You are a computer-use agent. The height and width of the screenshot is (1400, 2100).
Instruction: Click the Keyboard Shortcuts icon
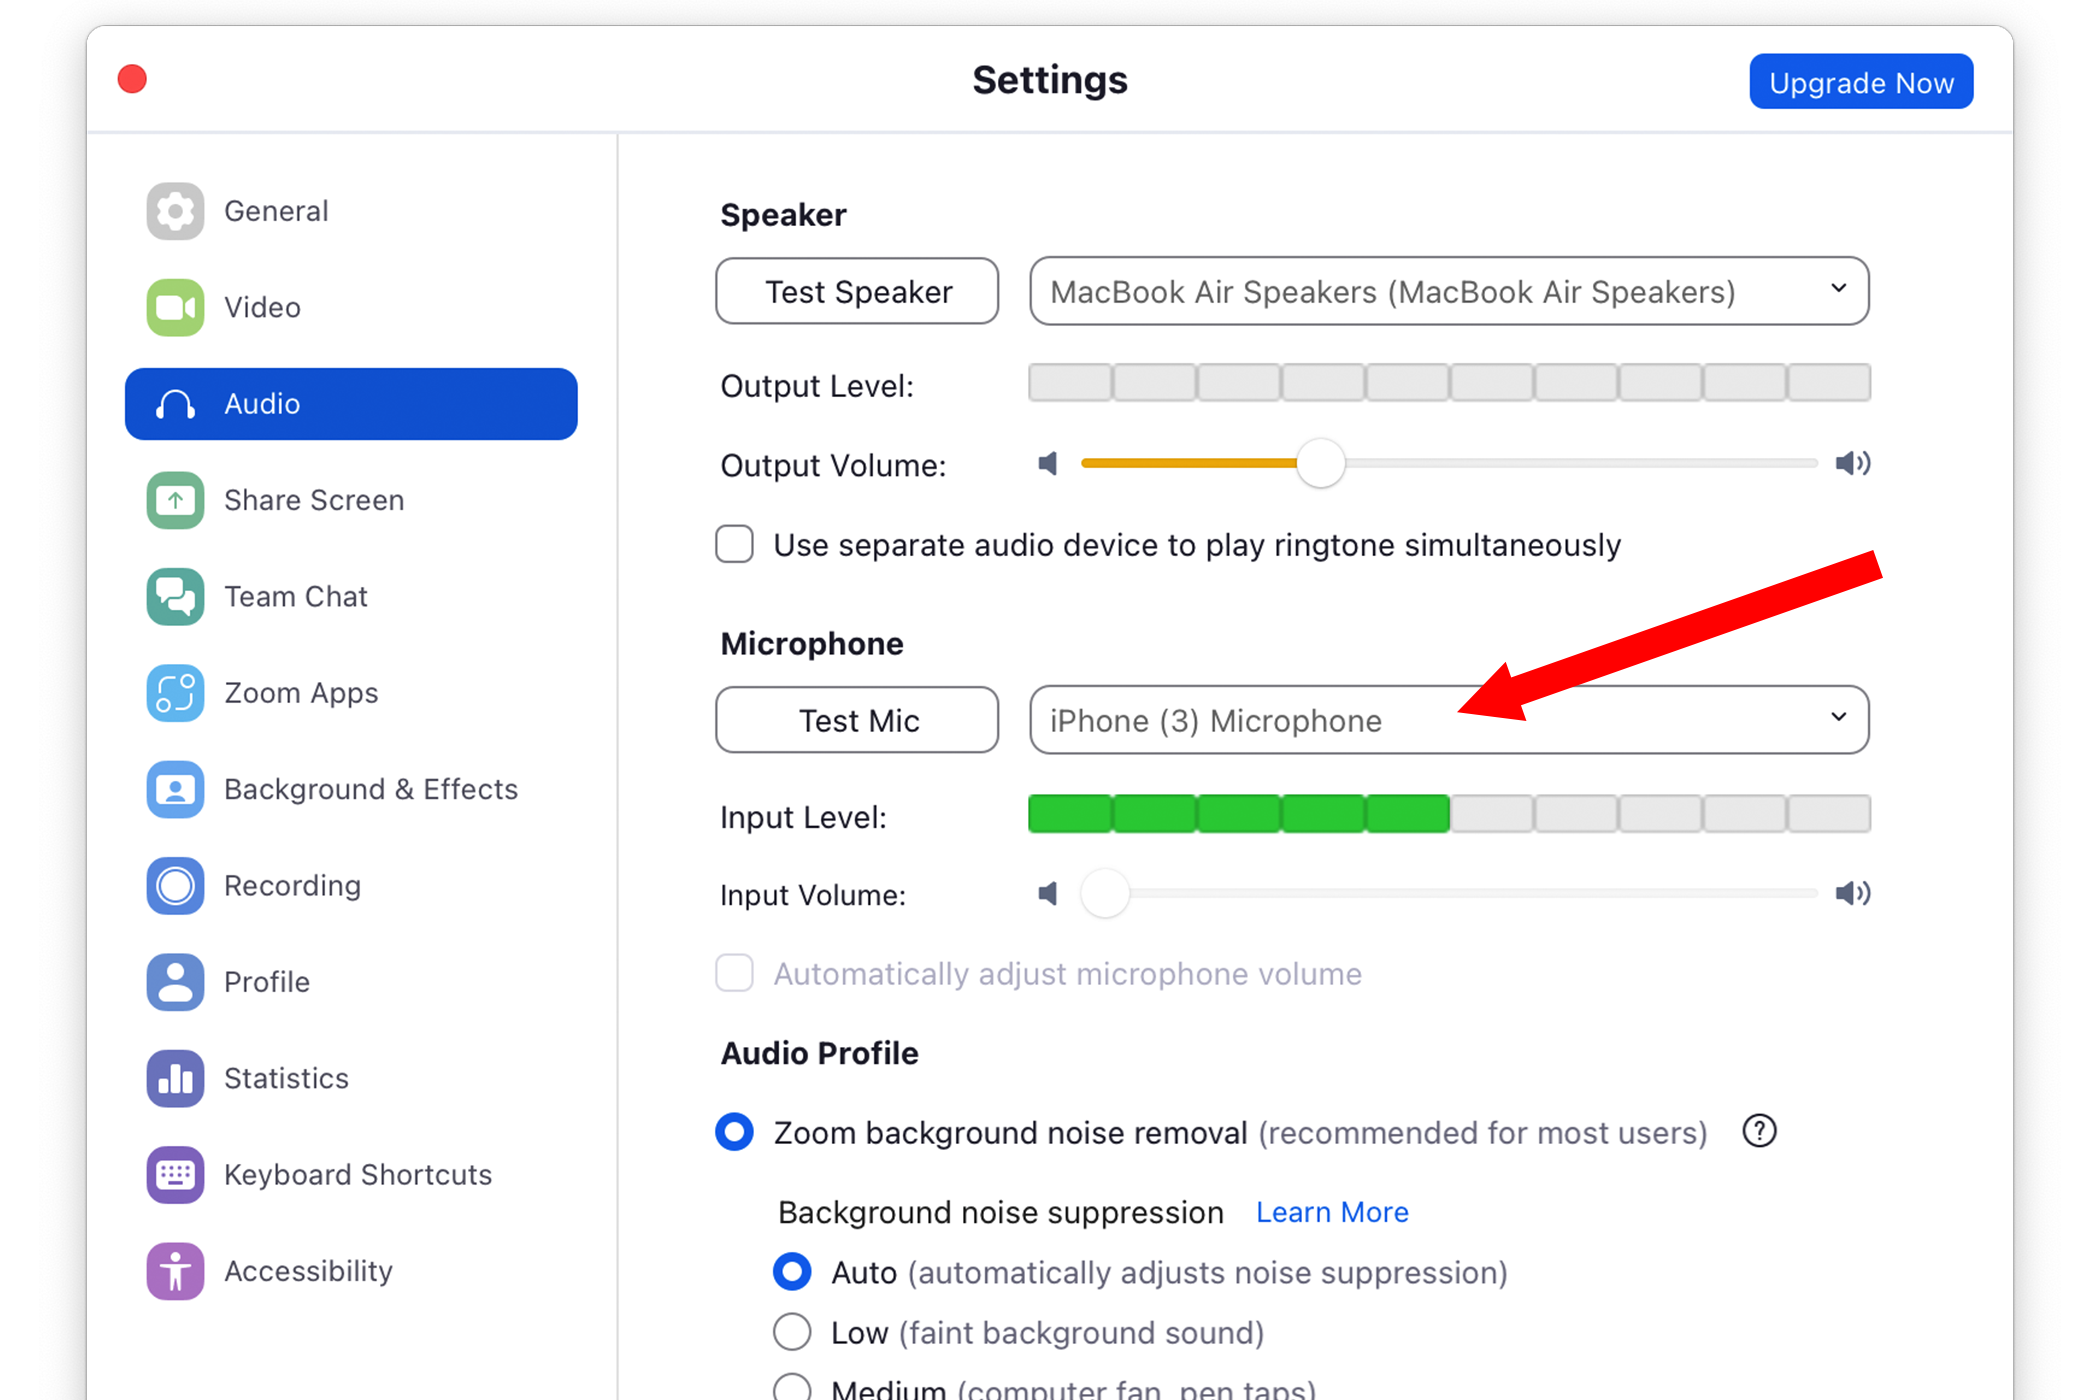[175, 1174]
